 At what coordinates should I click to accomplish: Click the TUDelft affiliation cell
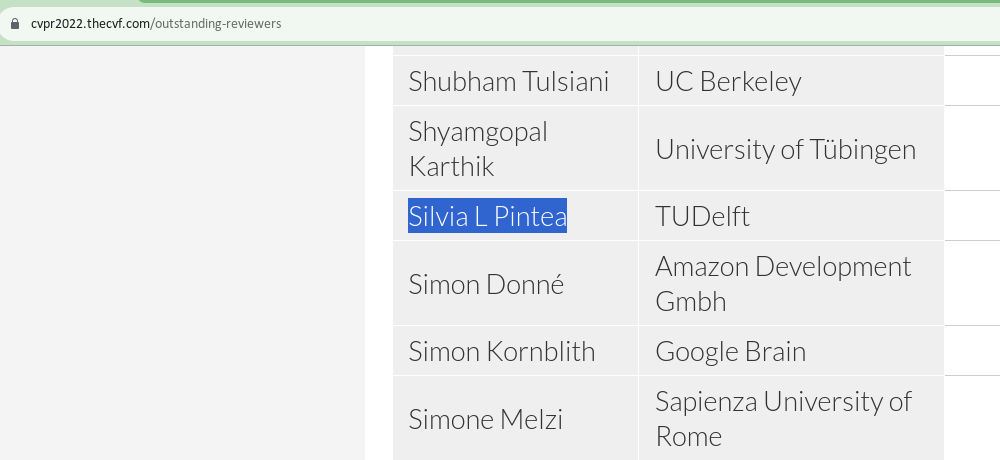tap(791, 216)
